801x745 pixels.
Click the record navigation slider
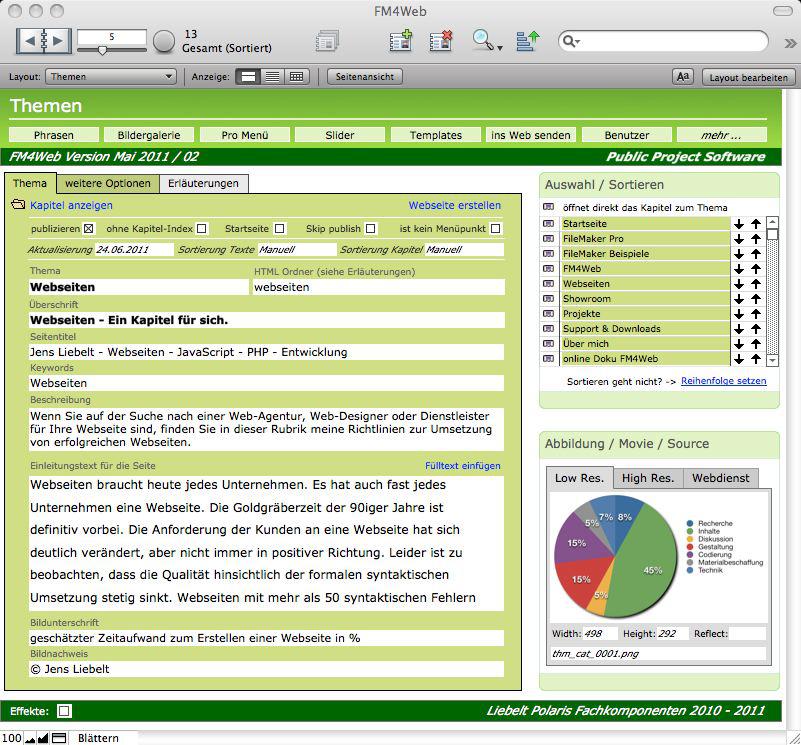point(102,49)
